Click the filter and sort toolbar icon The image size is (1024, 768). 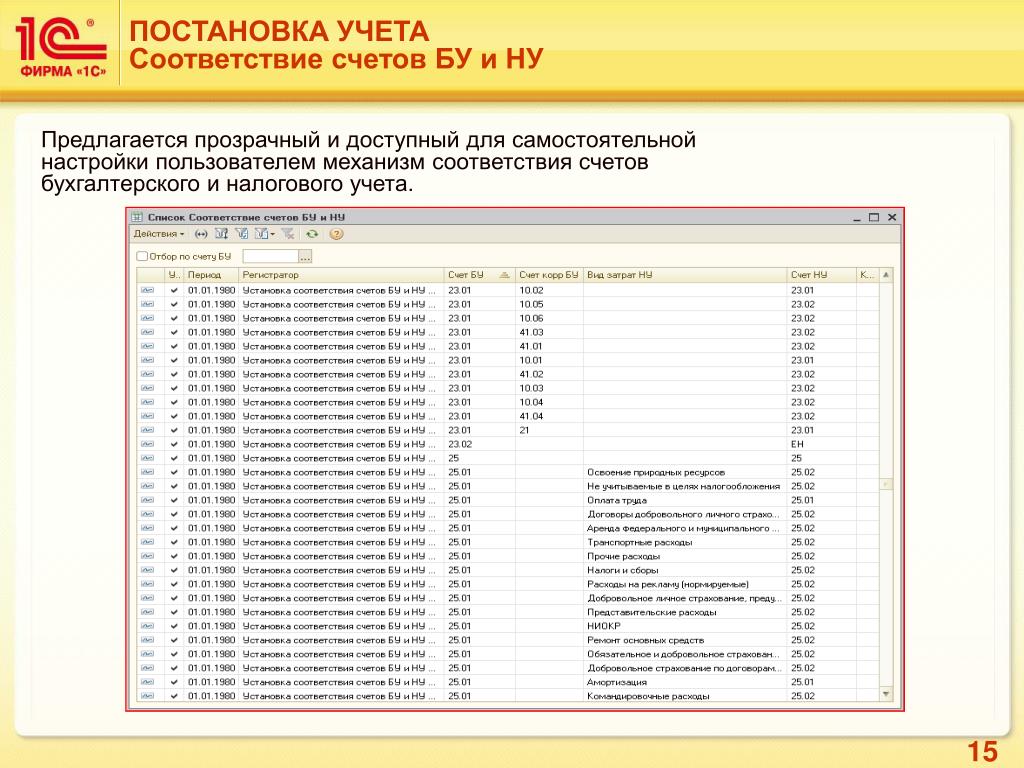point(221,234)
